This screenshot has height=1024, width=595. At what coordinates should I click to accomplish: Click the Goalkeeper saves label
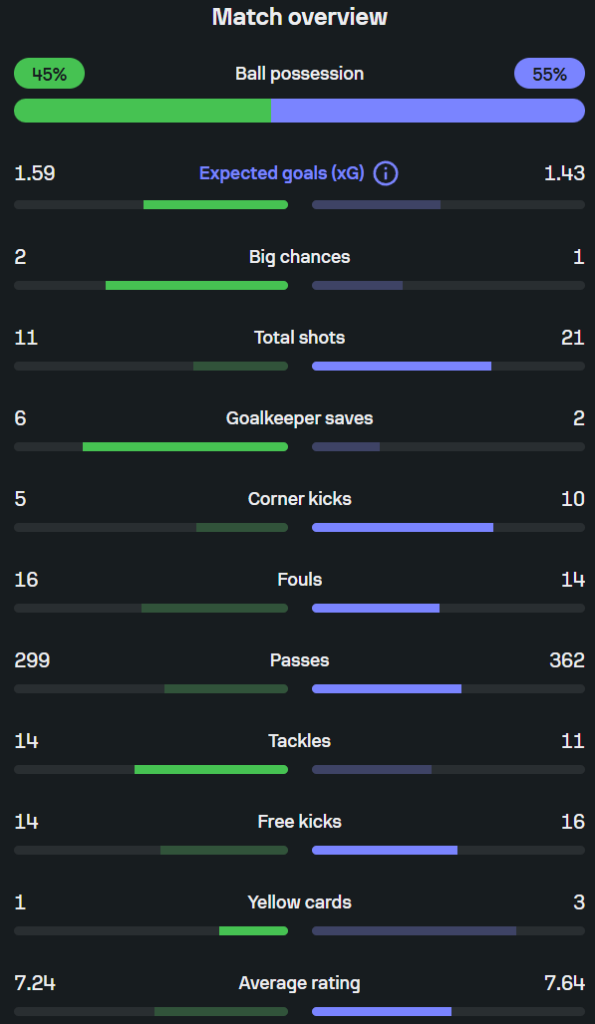299,418
